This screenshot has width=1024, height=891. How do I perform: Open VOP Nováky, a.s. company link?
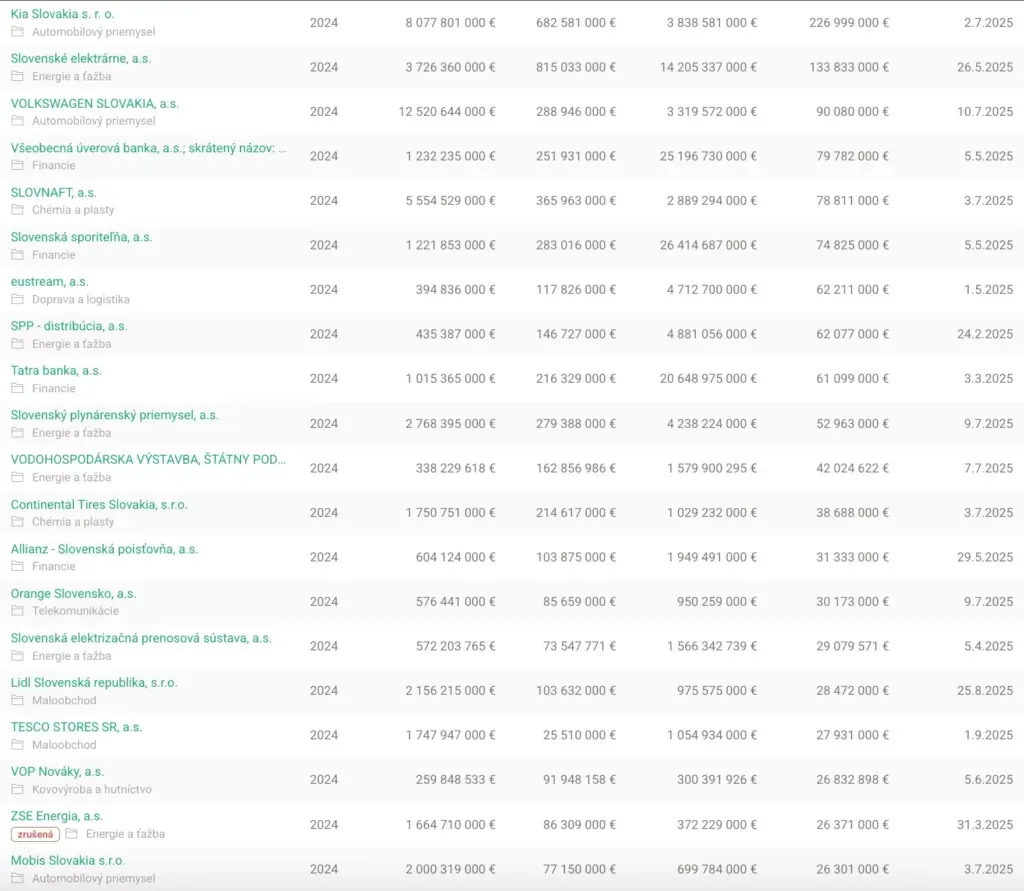point(57,771)
